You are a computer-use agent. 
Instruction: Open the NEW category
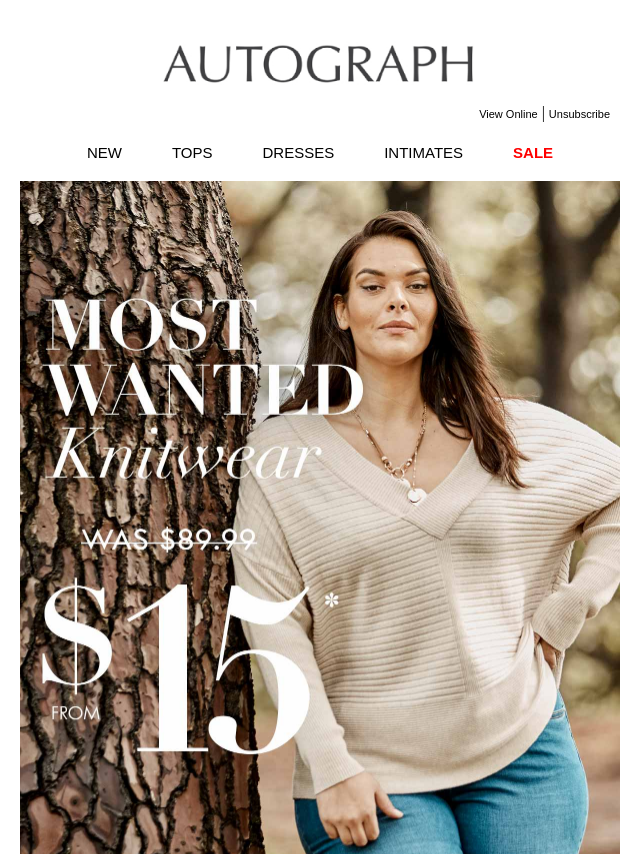104,153
